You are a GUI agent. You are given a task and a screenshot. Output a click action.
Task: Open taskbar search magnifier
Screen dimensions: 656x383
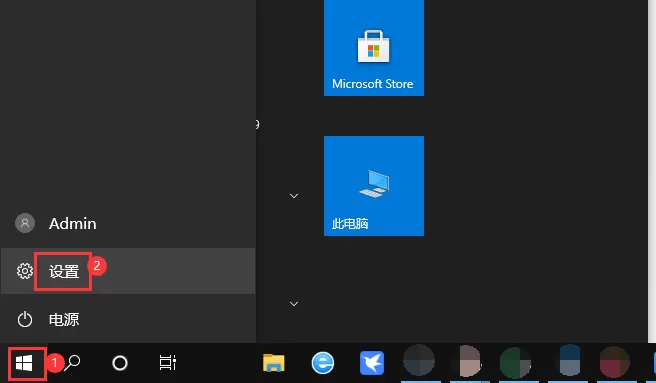tap(72, 362)
